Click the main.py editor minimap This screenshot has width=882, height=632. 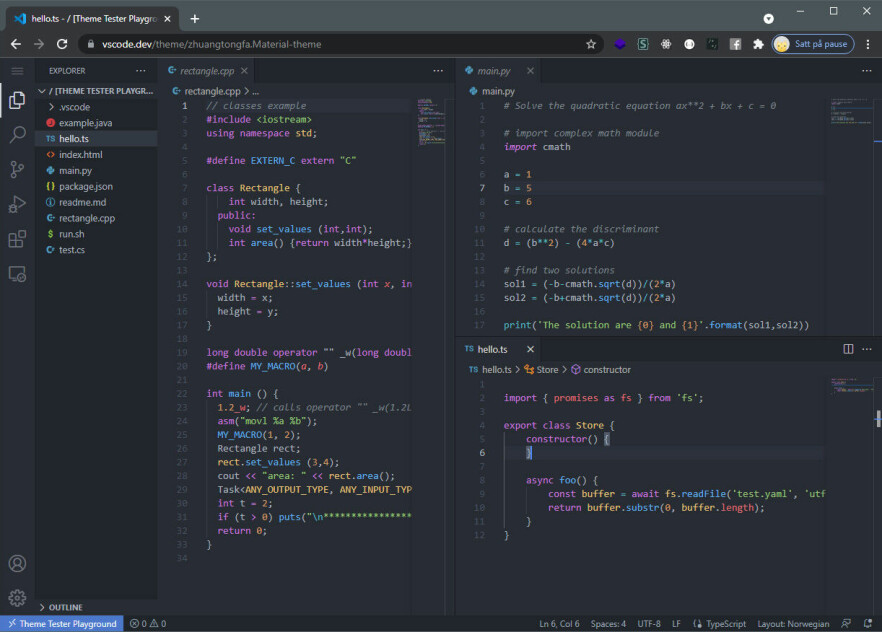point(852,111)
